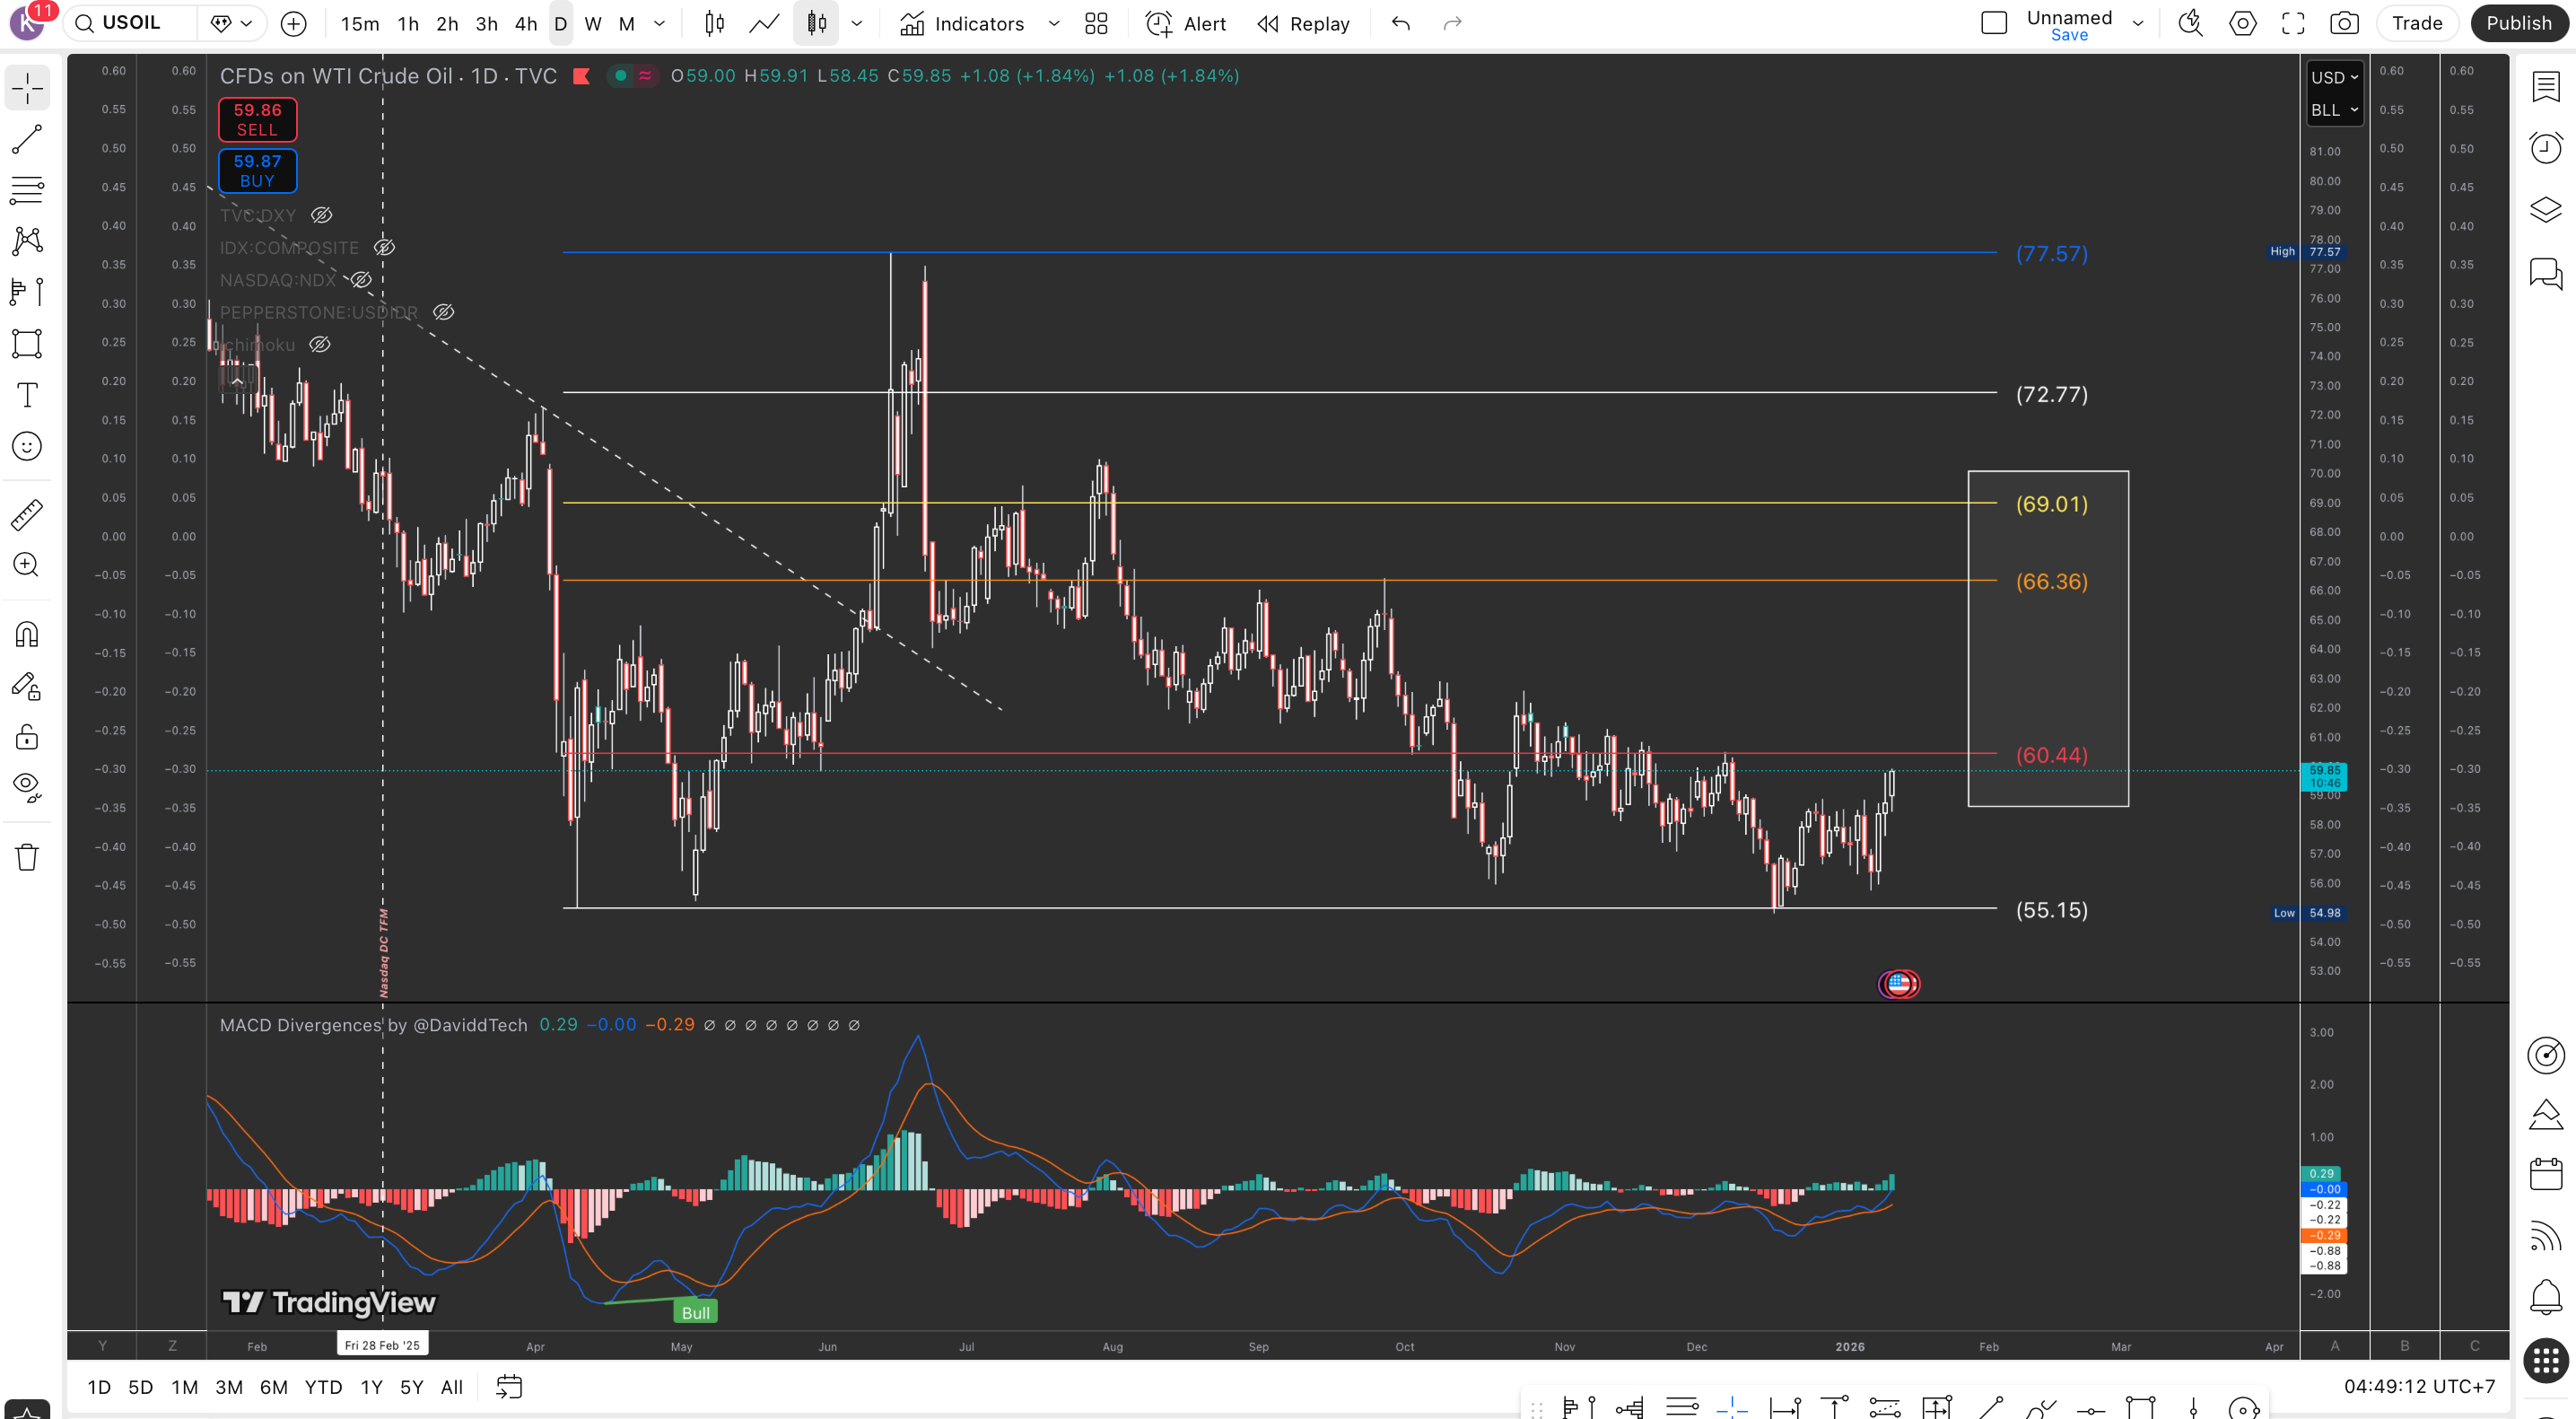Activate the magnet mode icon
Image resolution: width=2576 pixels, height=1419 pixels.
27,635
